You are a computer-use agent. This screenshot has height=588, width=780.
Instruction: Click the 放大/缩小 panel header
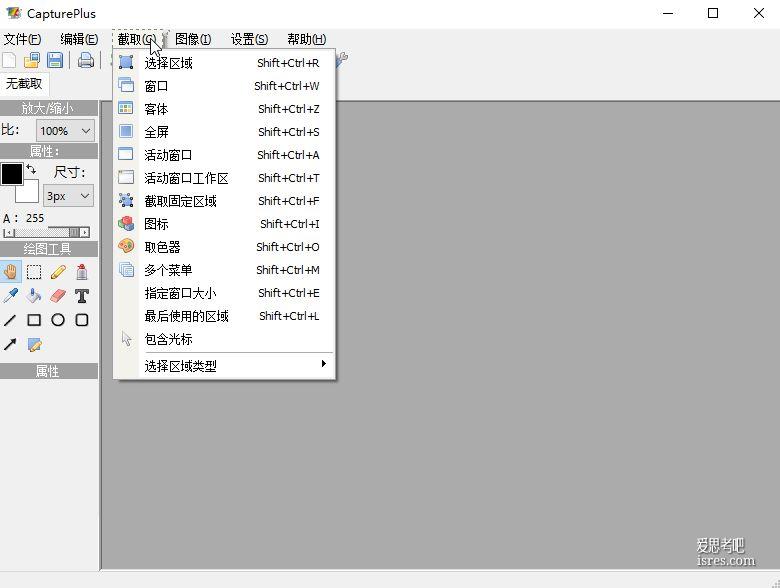(48, 108)
